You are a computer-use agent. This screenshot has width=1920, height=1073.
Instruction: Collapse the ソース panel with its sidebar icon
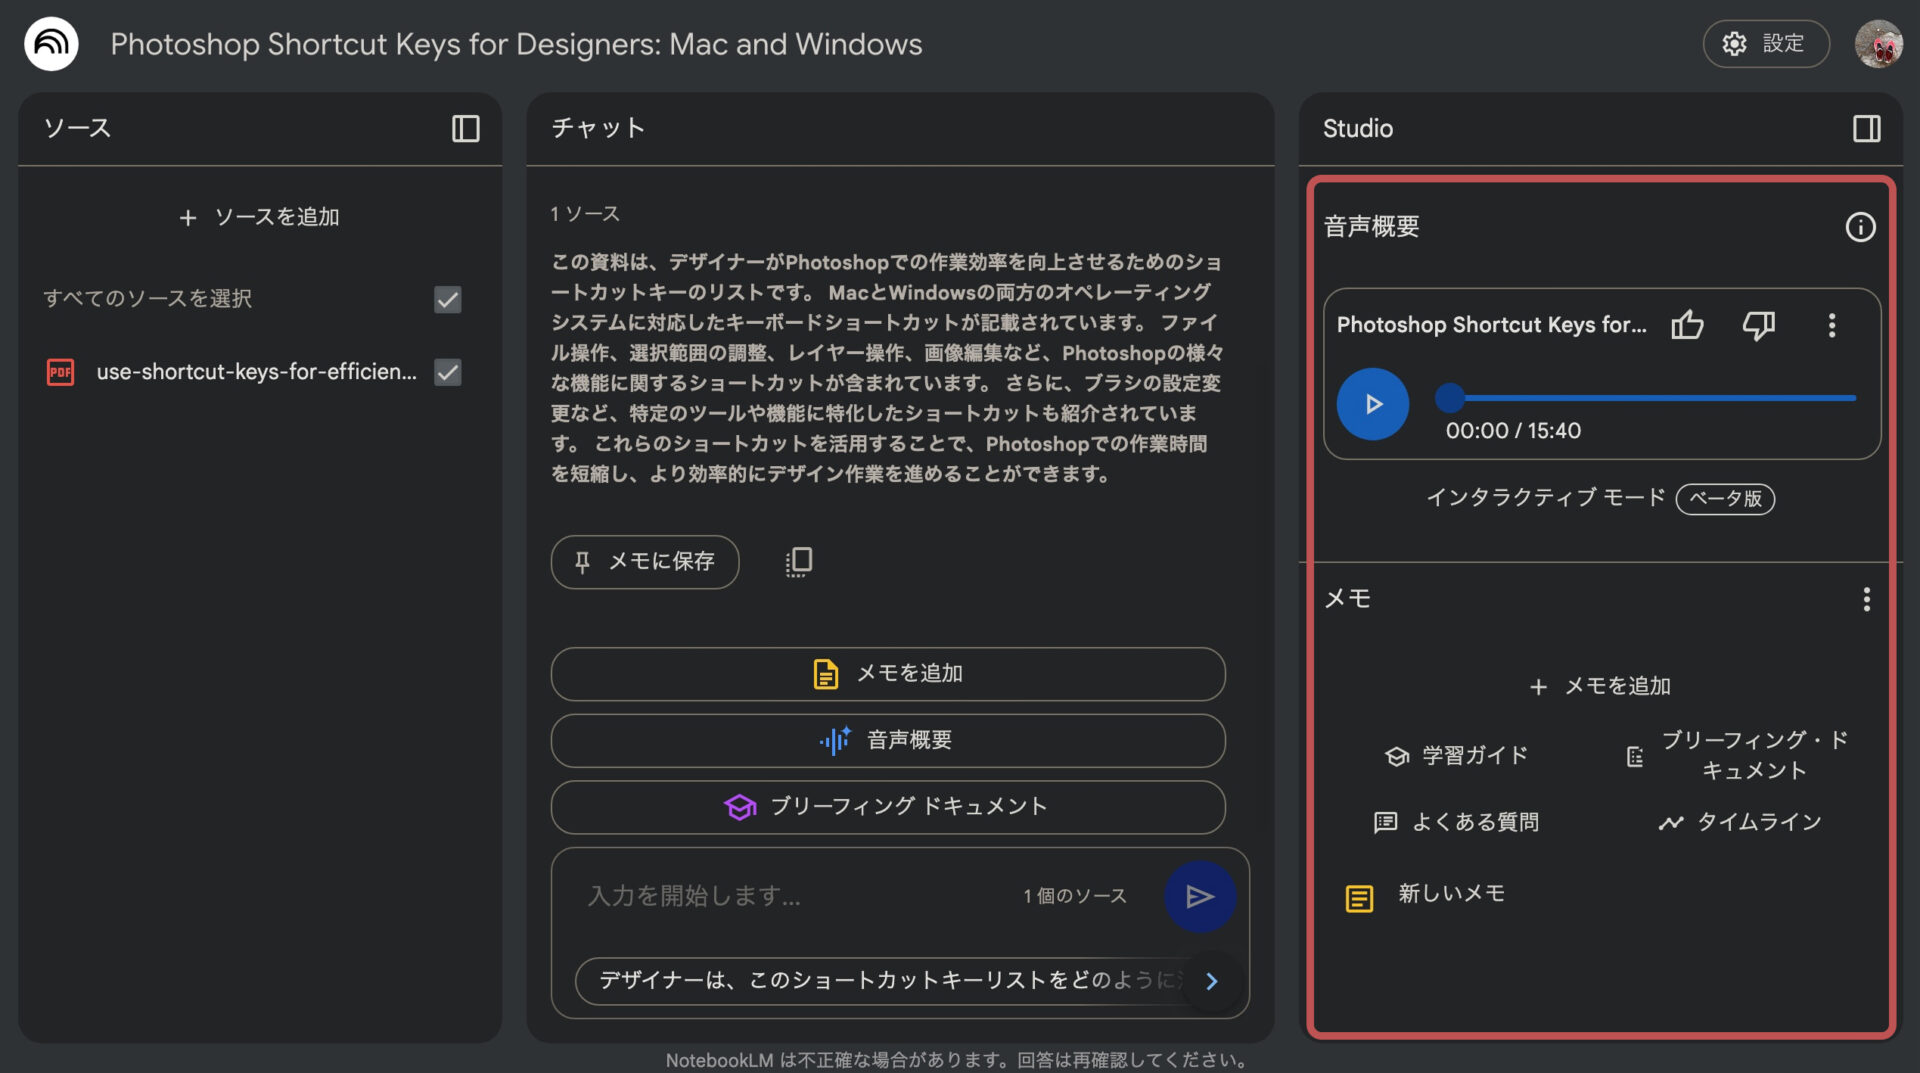pos(466,128)
